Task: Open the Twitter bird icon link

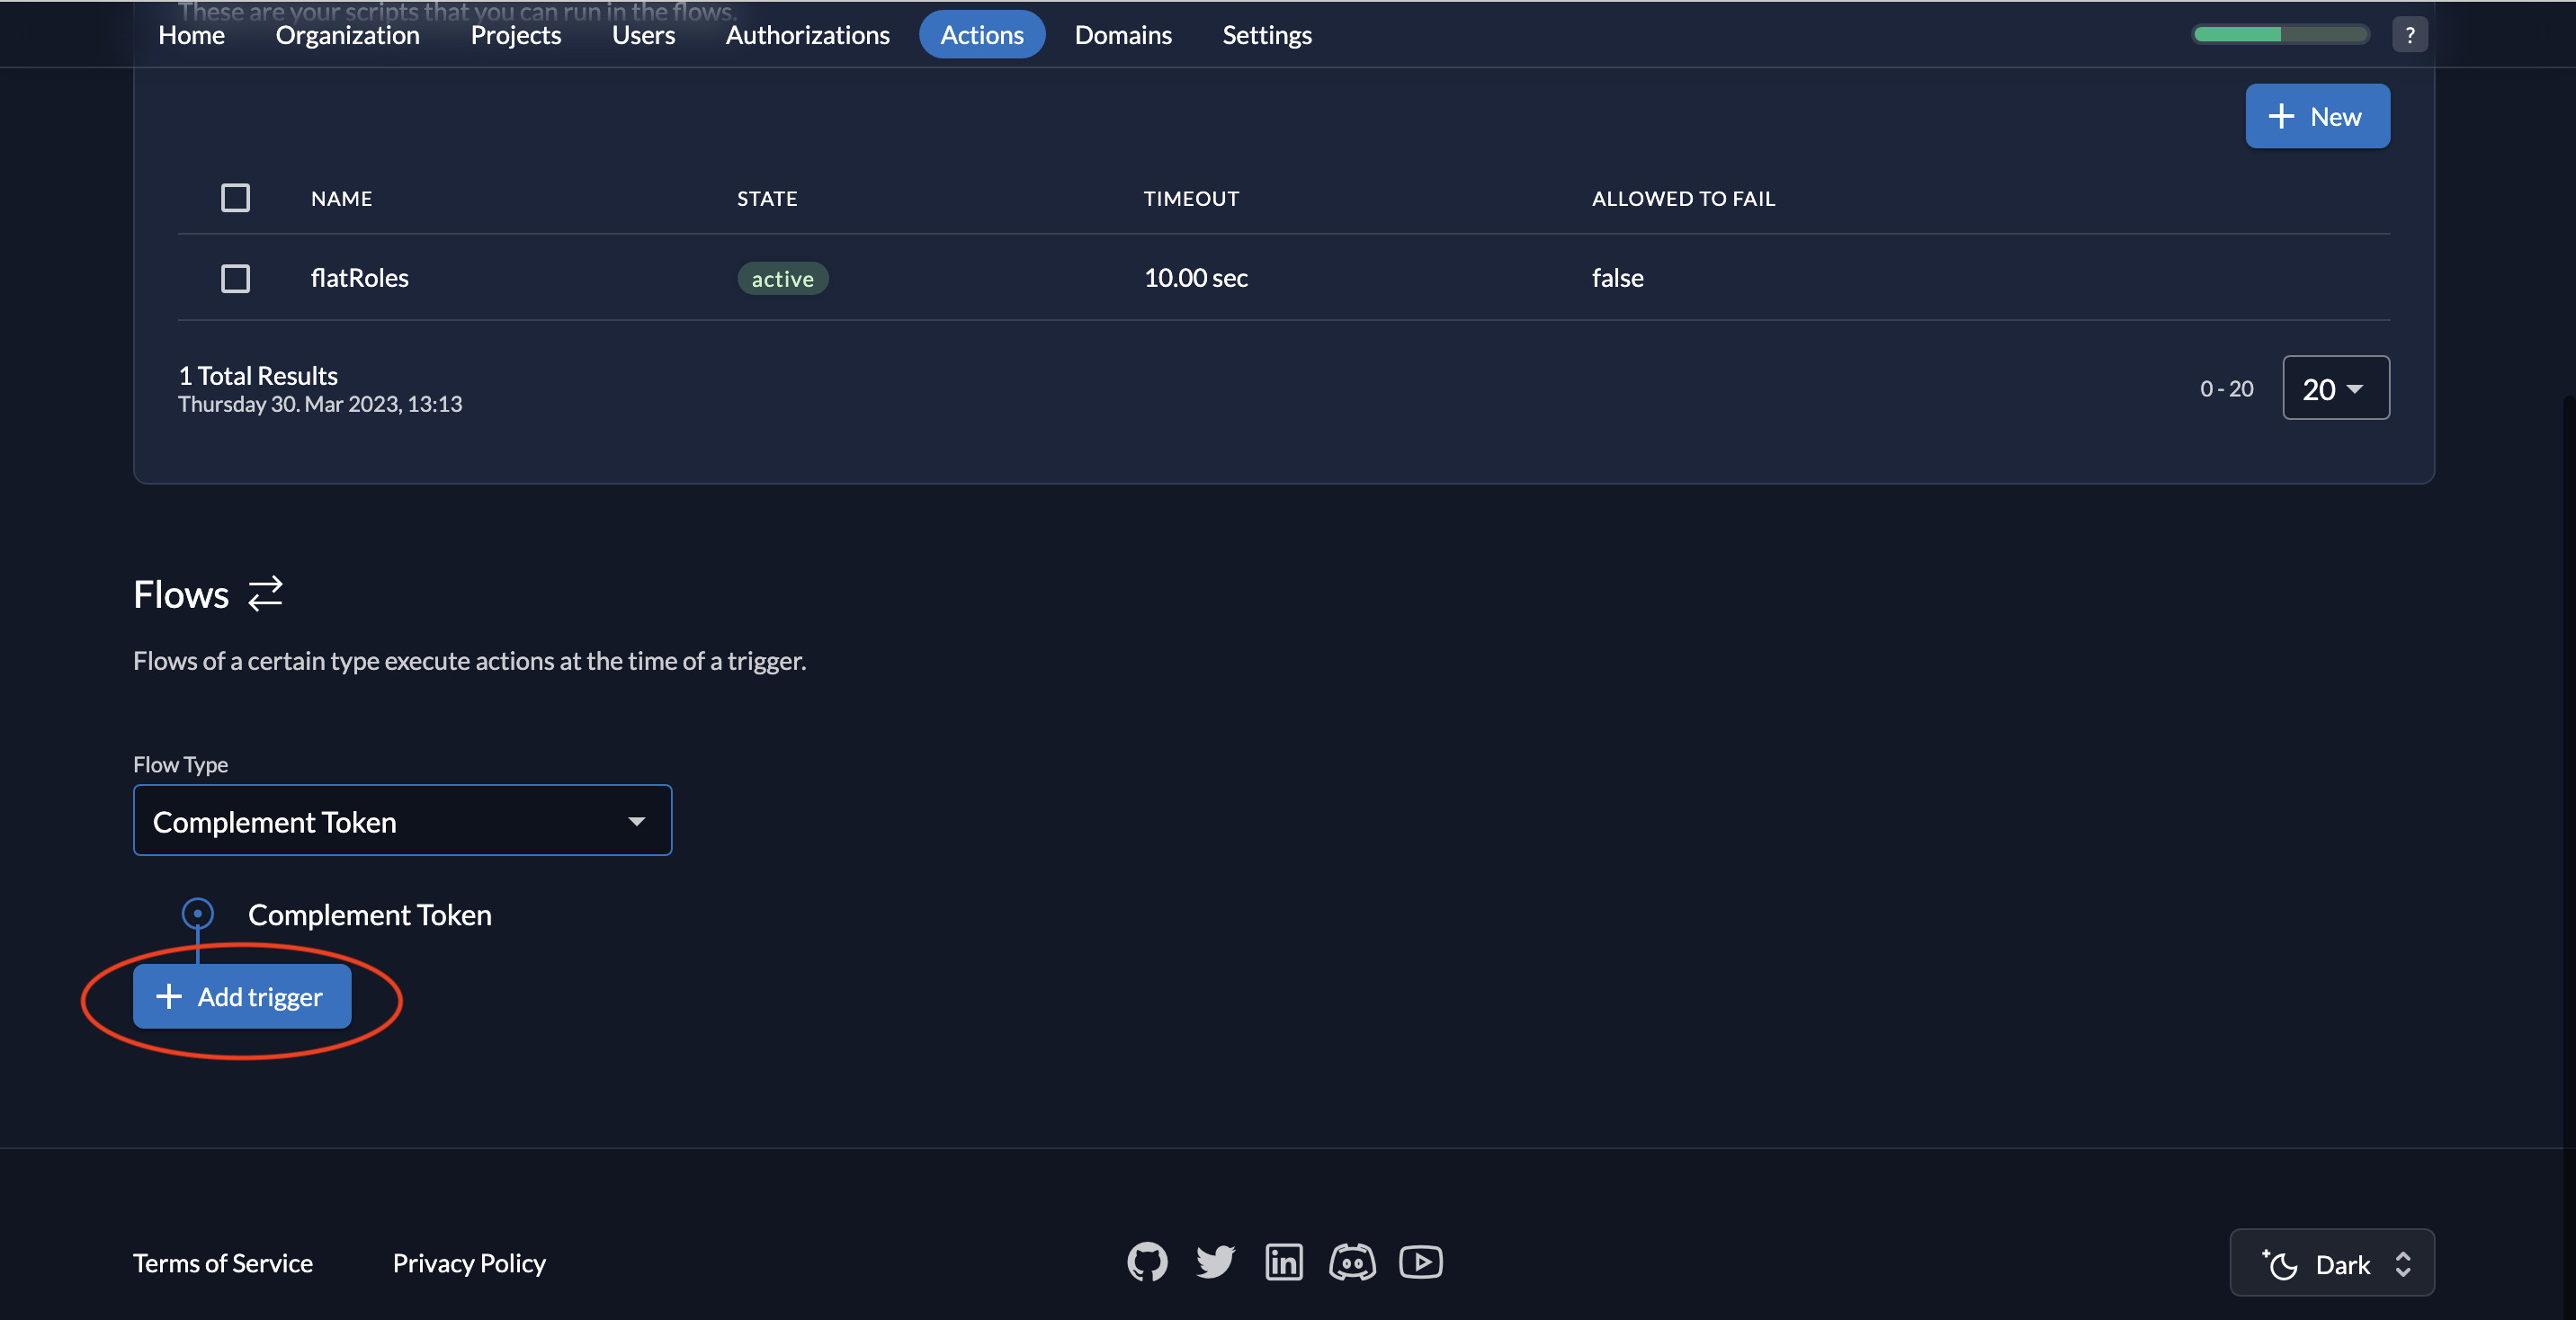Action: point(1215,1262)
